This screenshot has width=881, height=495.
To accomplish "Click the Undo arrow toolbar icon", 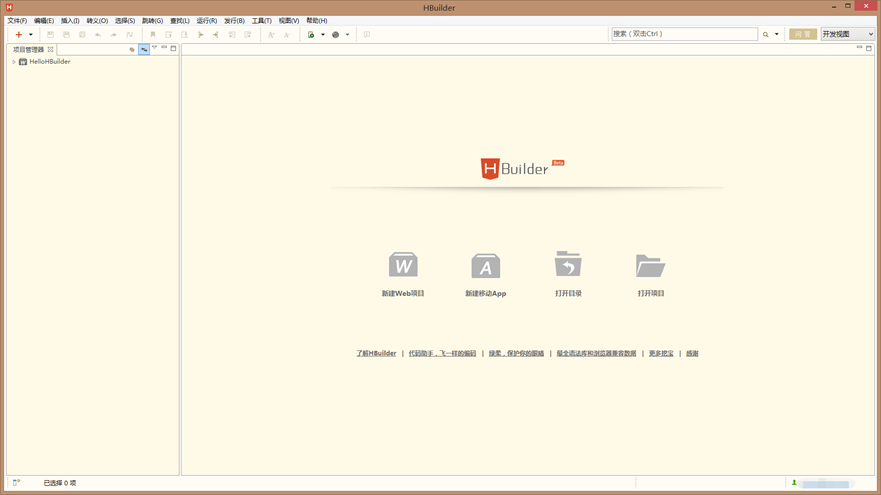I will pos(98,35).
